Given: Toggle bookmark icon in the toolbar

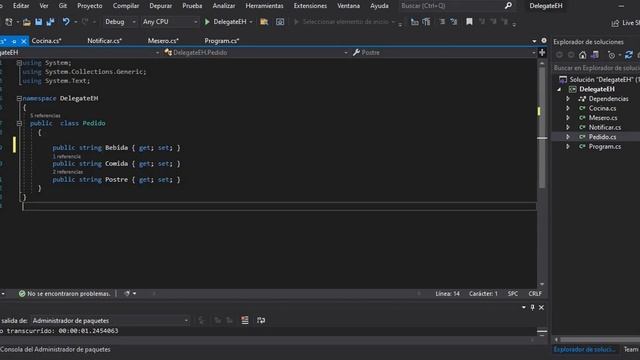Looking at the screenshot, I should click(x=469, y=21).
